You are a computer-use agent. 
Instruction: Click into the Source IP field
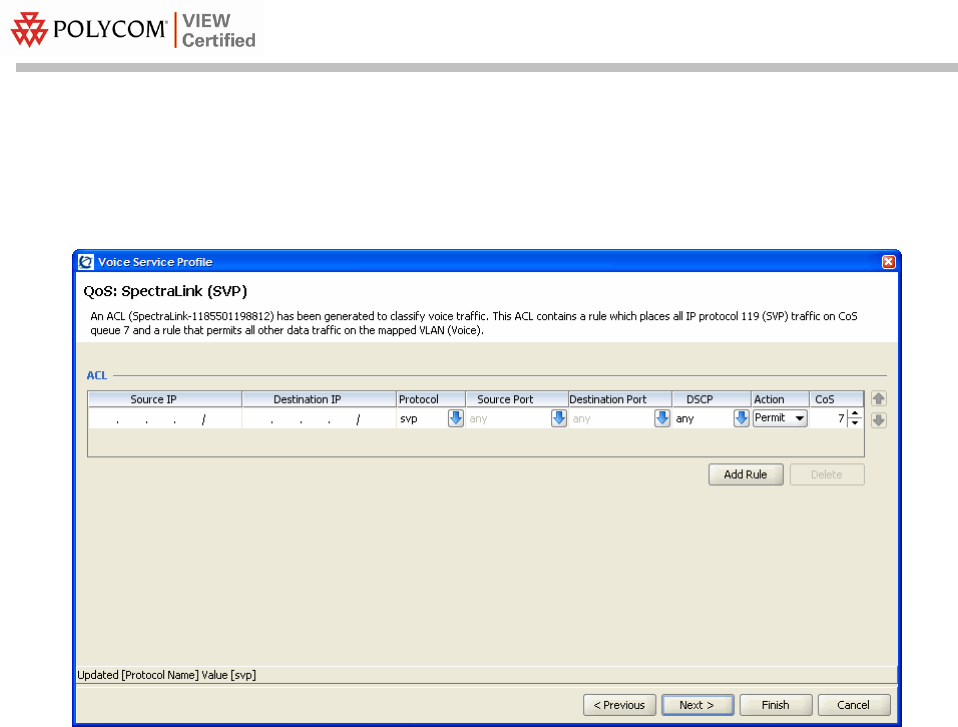(165, 418)
